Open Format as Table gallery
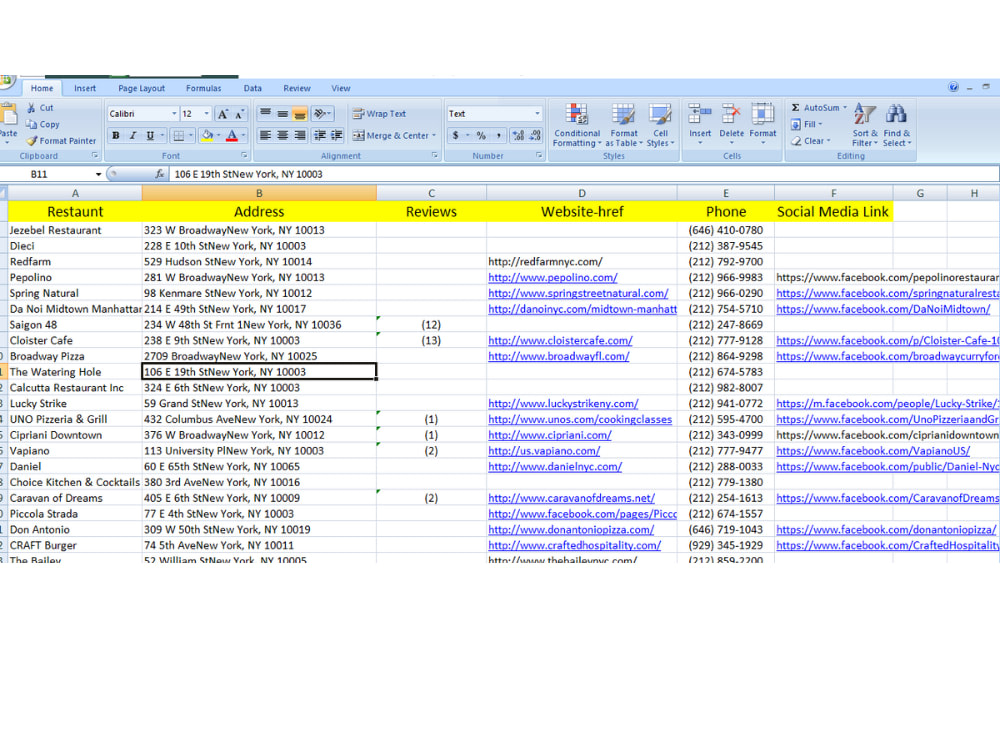Viewport: 1000px width, 750px height. click(x=624, y=125)
